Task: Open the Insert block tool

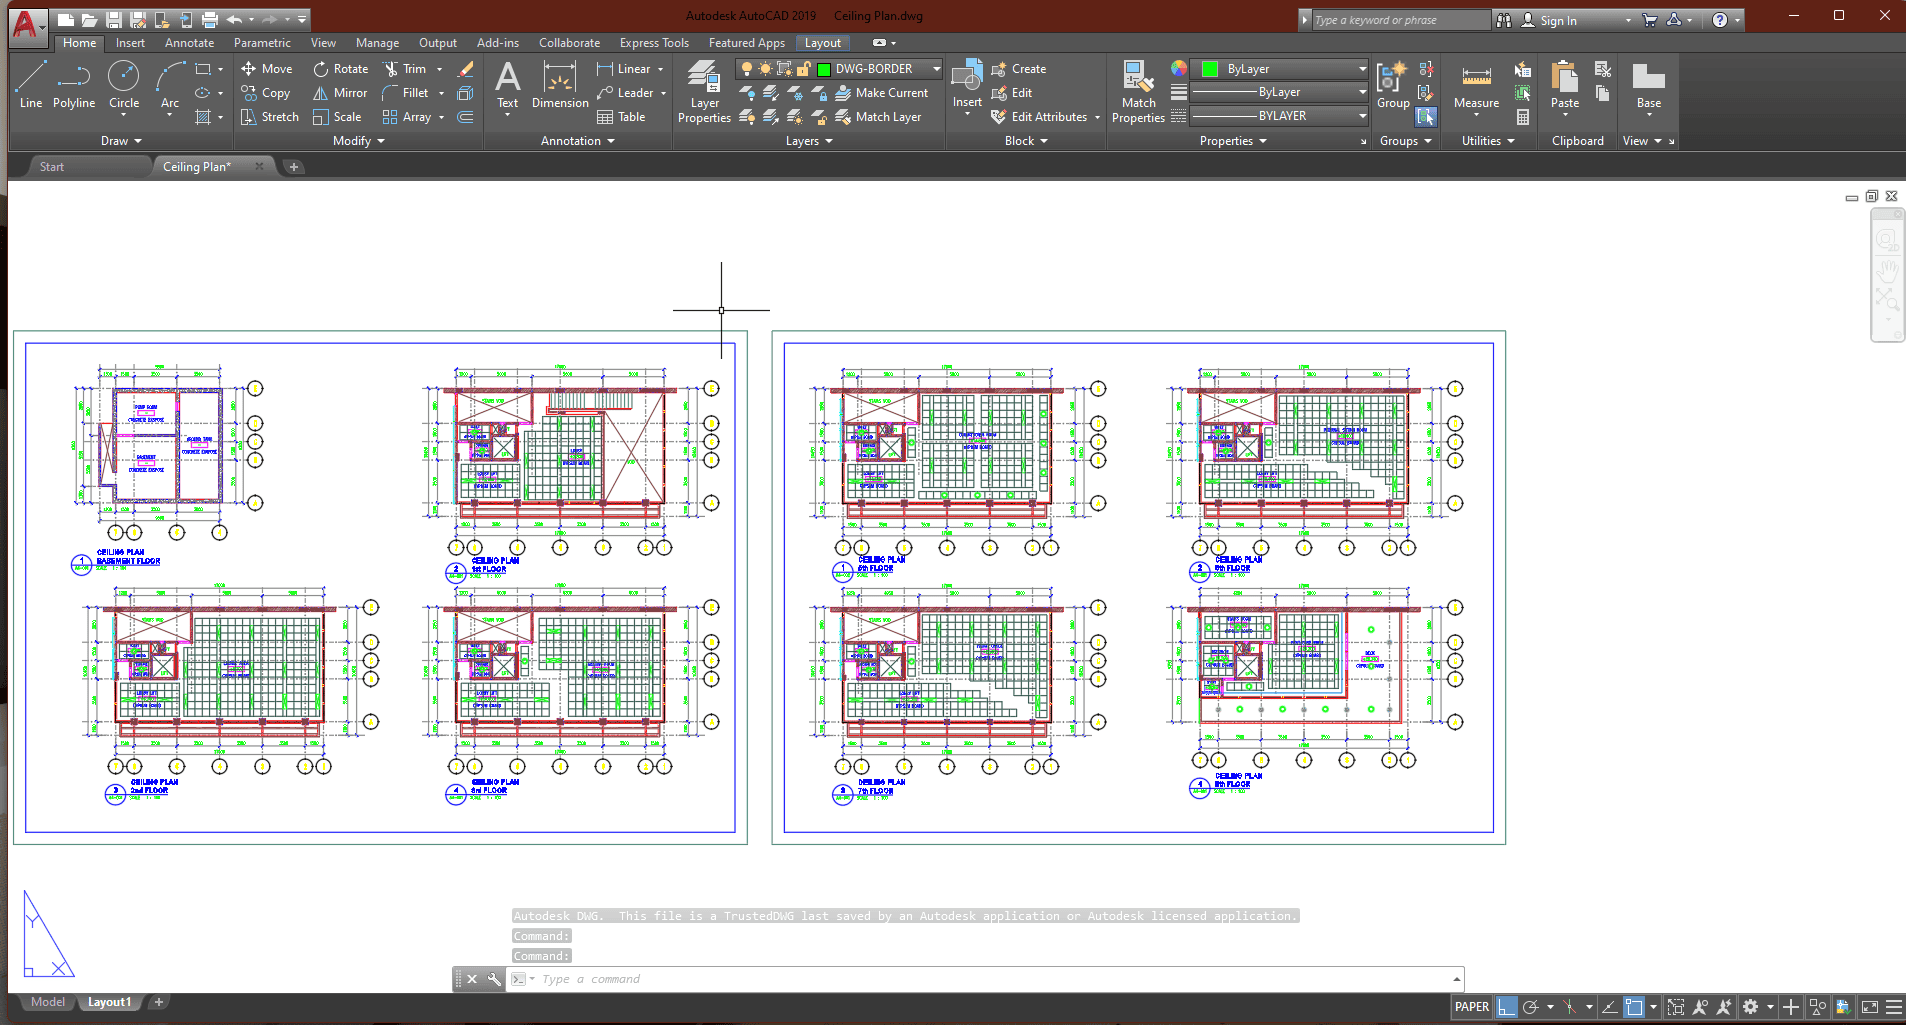Action: pyautogui.click(x=967, y=87)
